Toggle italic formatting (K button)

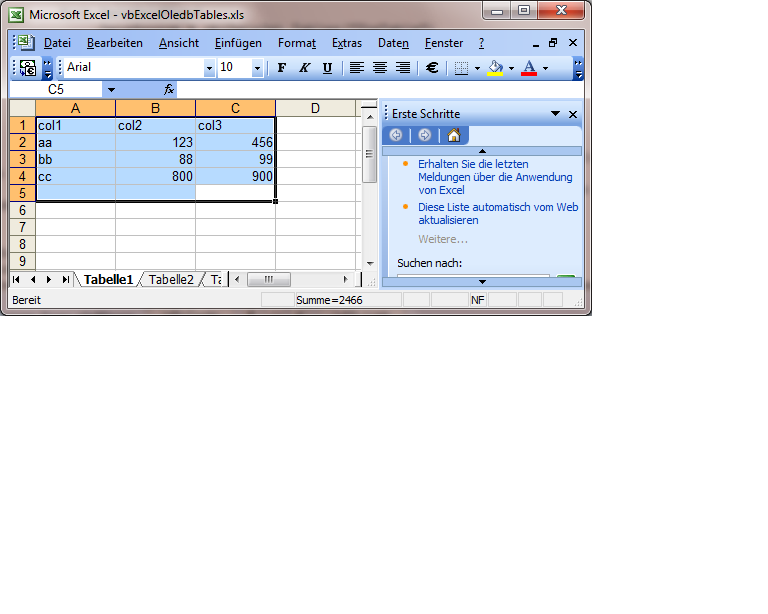click(304, 68)
